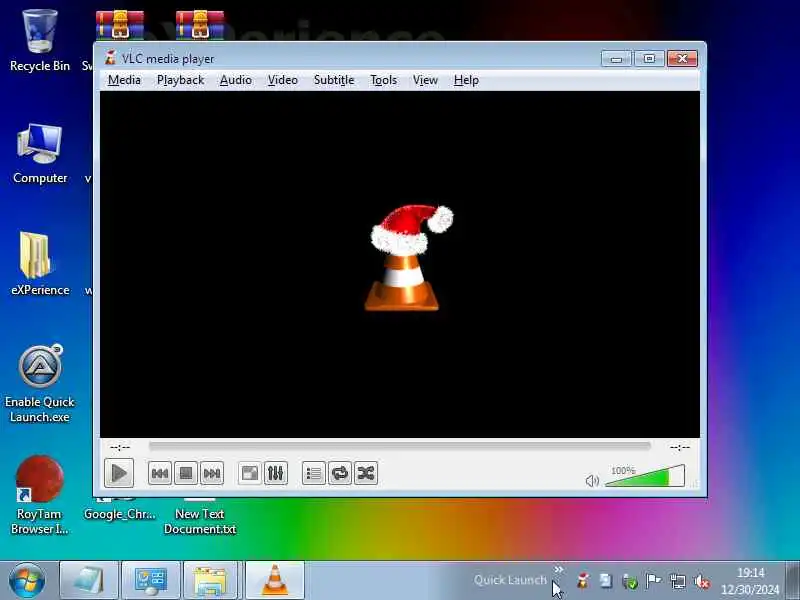Open the View menu
The height and width of the screenshot is (600, 800).
tap(425, 80)
